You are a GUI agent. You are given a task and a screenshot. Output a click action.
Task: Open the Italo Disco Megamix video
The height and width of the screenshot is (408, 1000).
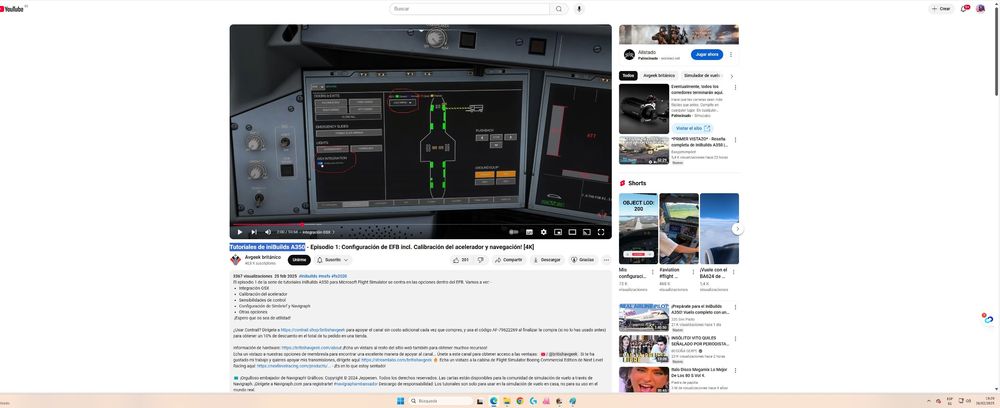[x=644, y=379]
